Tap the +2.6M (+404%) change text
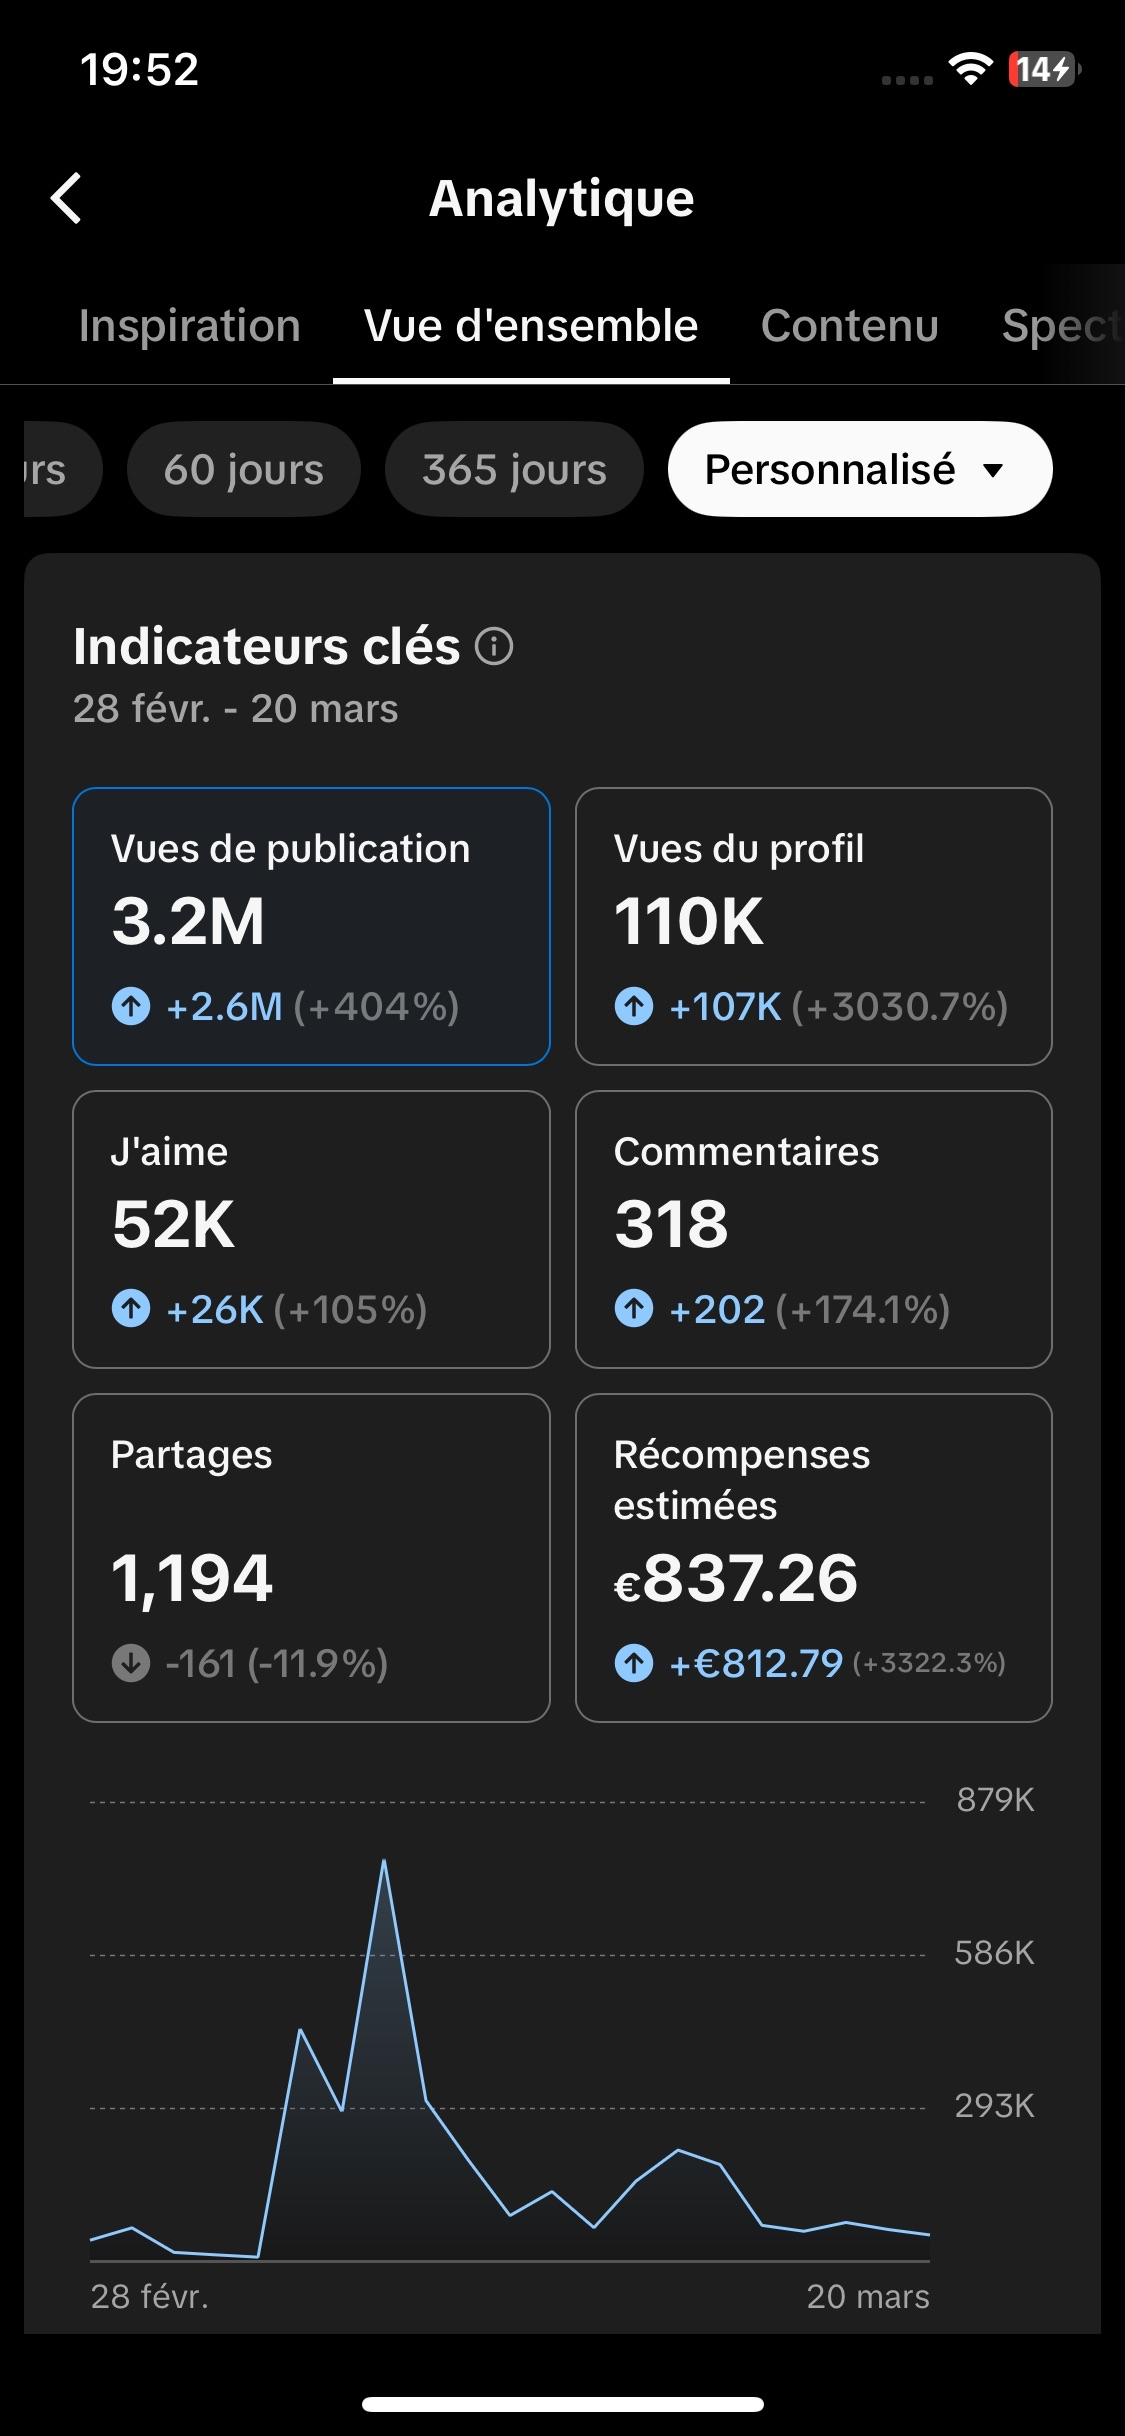Viewport: 1125px width, 2436px height. 312,1006
